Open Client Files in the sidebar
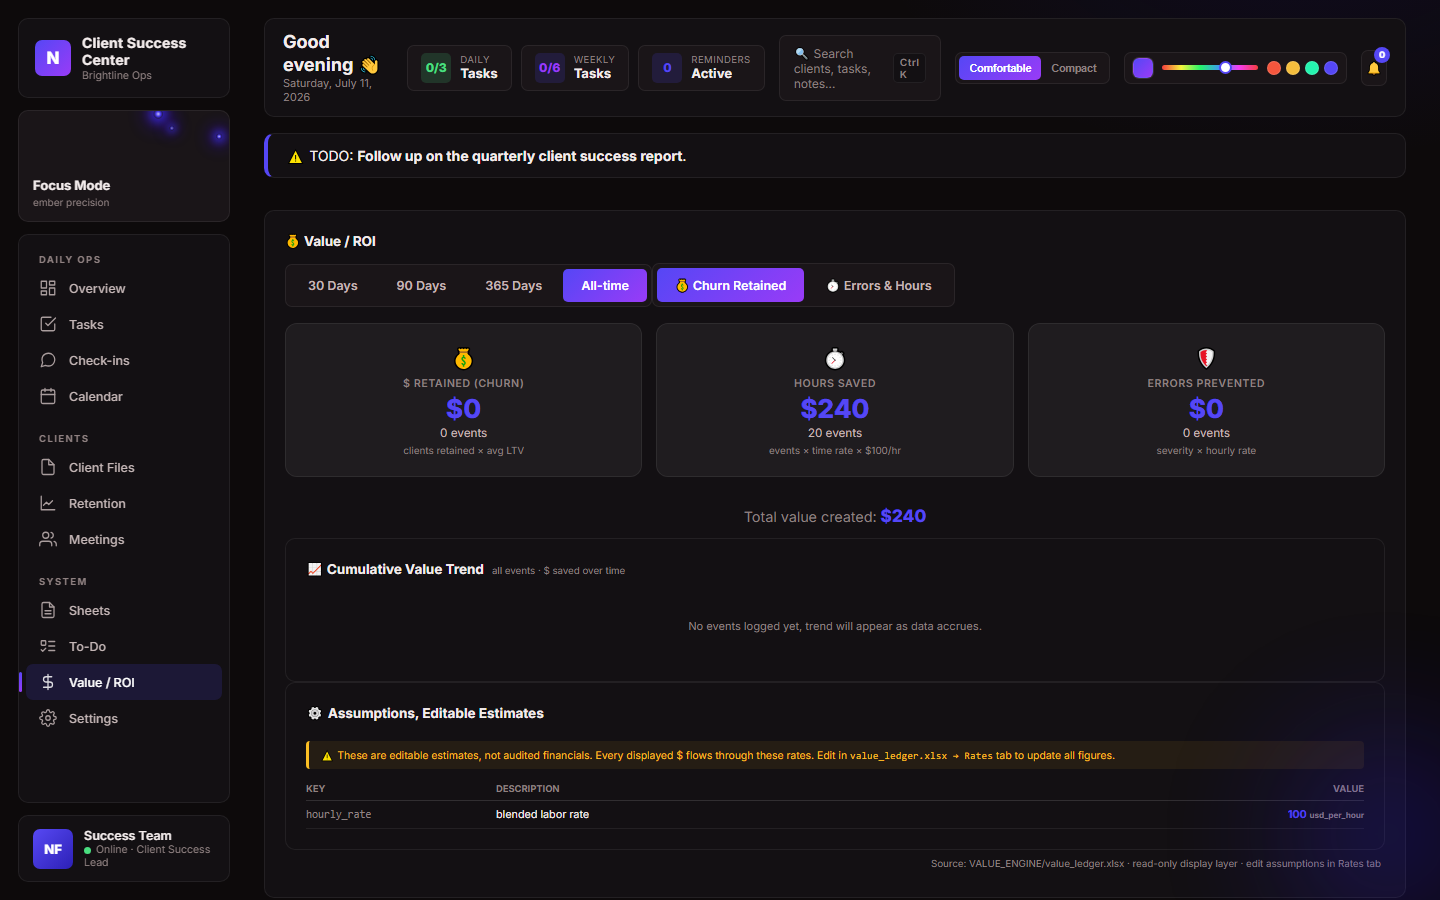 [124, 467]
